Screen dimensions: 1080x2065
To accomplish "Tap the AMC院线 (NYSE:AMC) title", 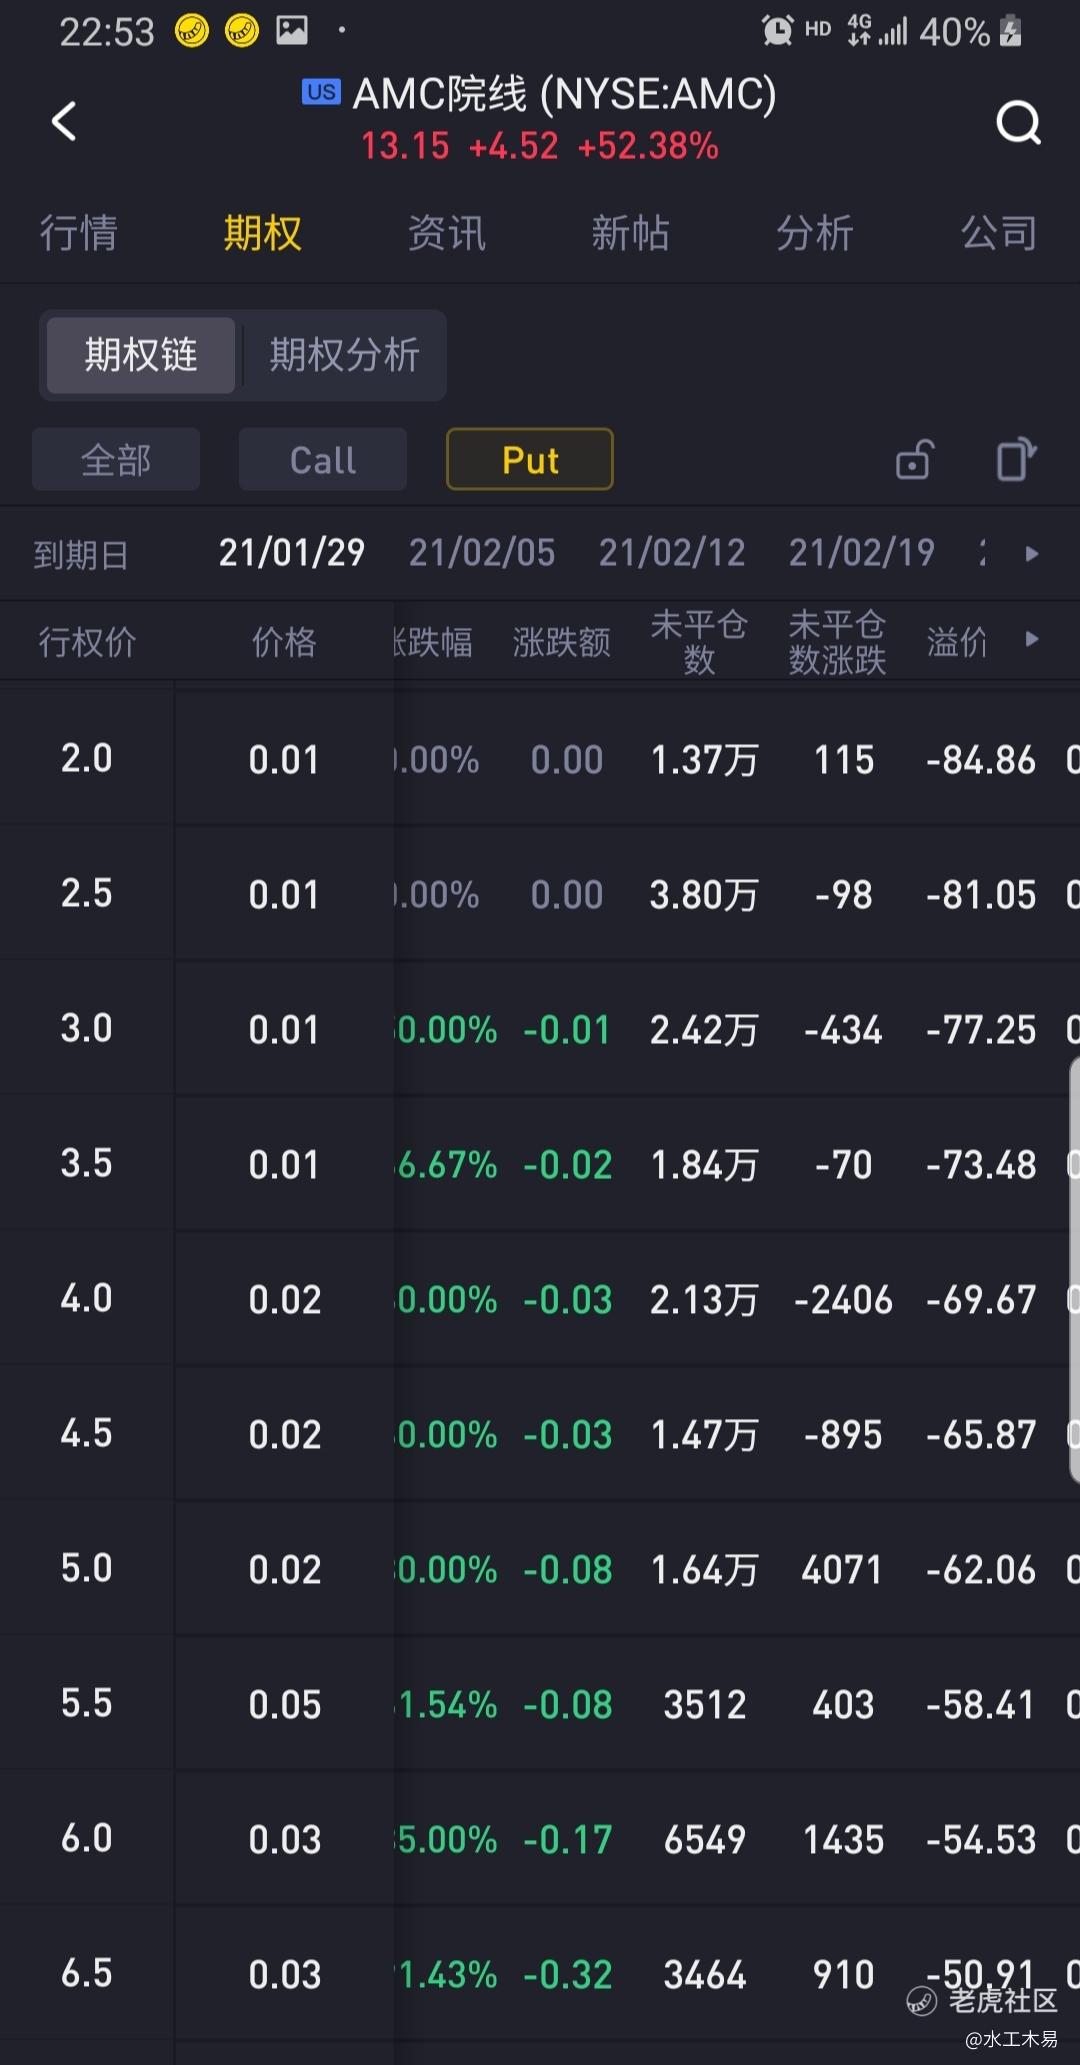I will tap(565, 94).
